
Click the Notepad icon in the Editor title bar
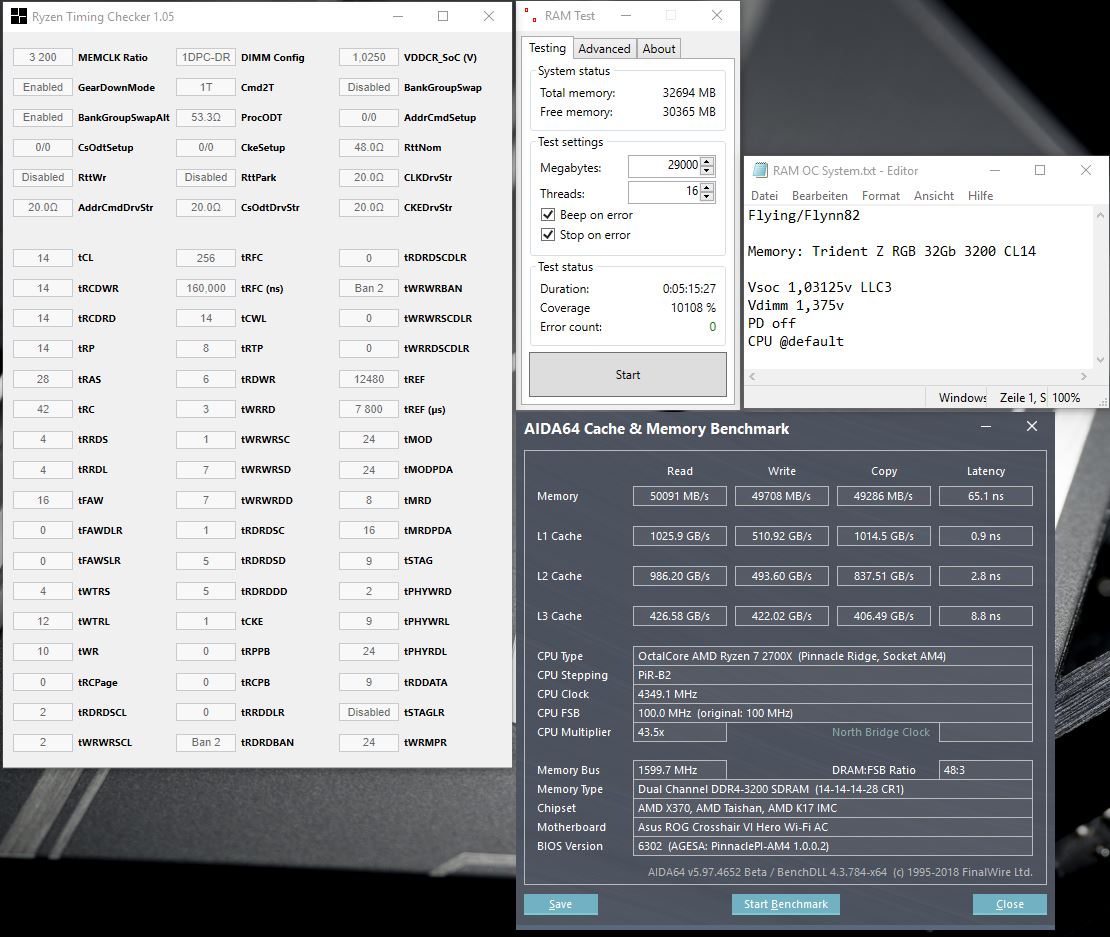click(760, 171)
